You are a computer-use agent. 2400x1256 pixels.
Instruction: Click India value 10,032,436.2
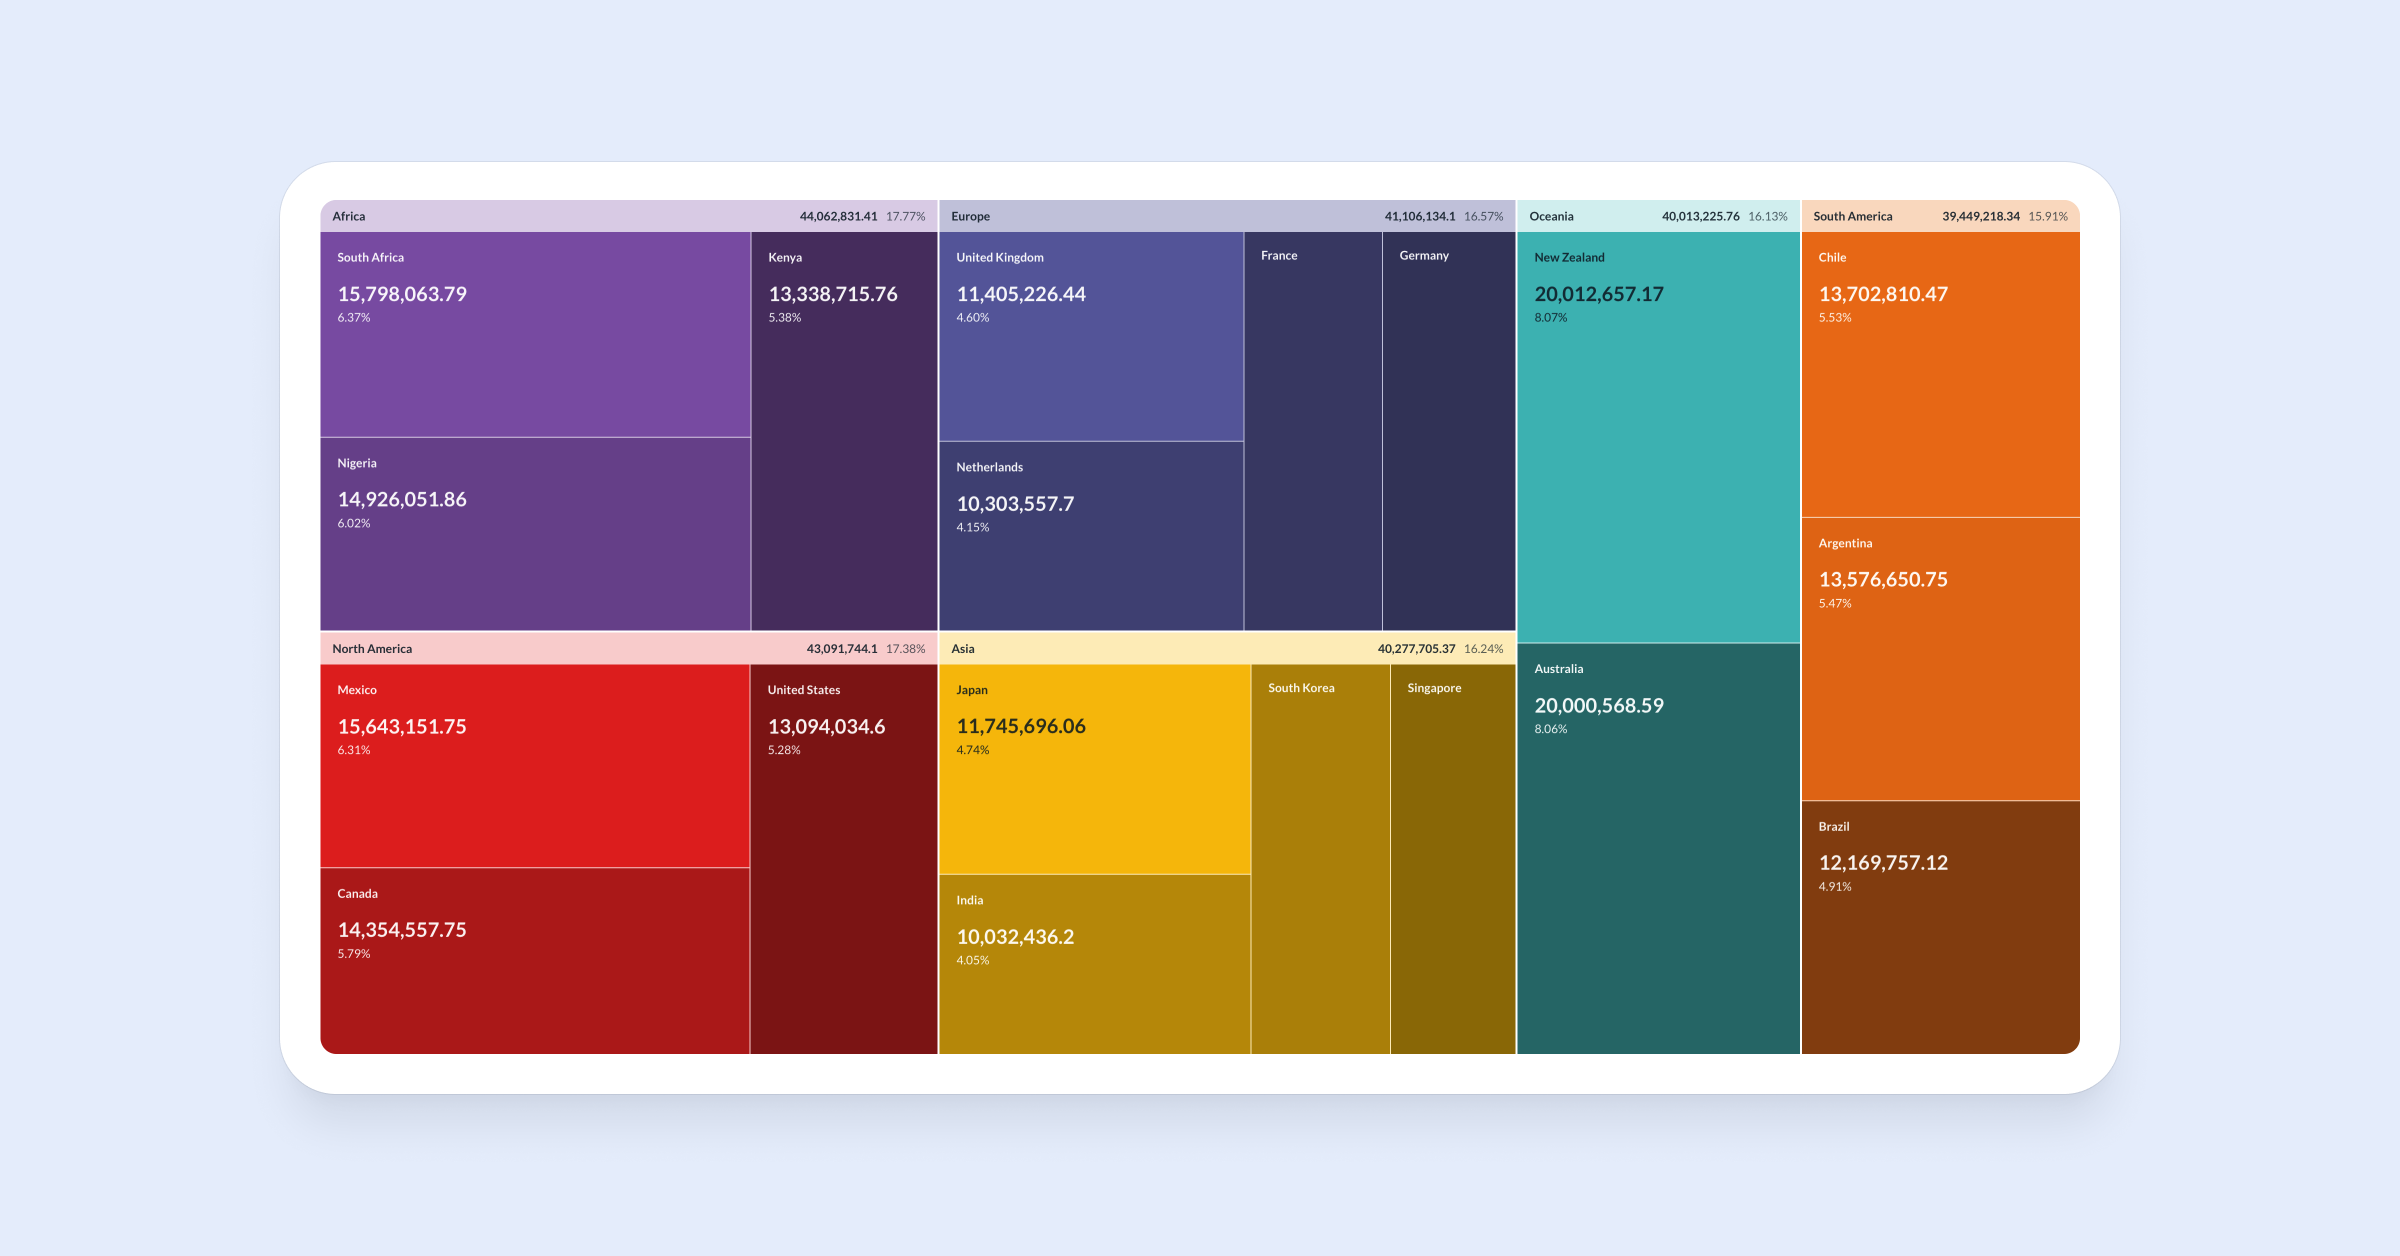[x=1015, y=937]
